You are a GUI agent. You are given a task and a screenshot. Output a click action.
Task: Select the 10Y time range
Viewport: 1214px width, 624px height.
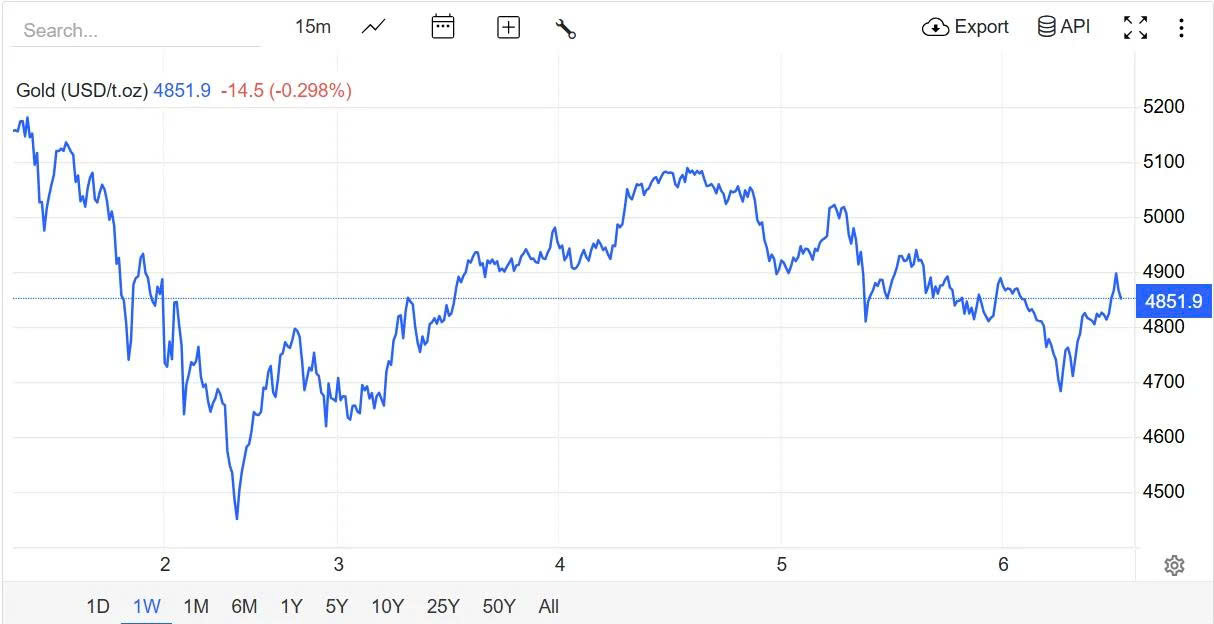pos(387,606)
